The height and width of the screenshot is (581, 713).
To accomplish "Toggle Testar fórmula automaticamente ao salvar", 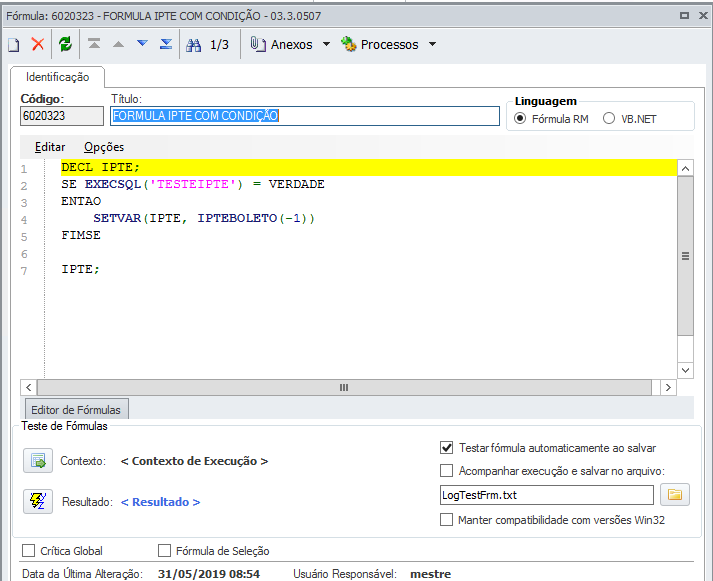I will click(447, 448).
